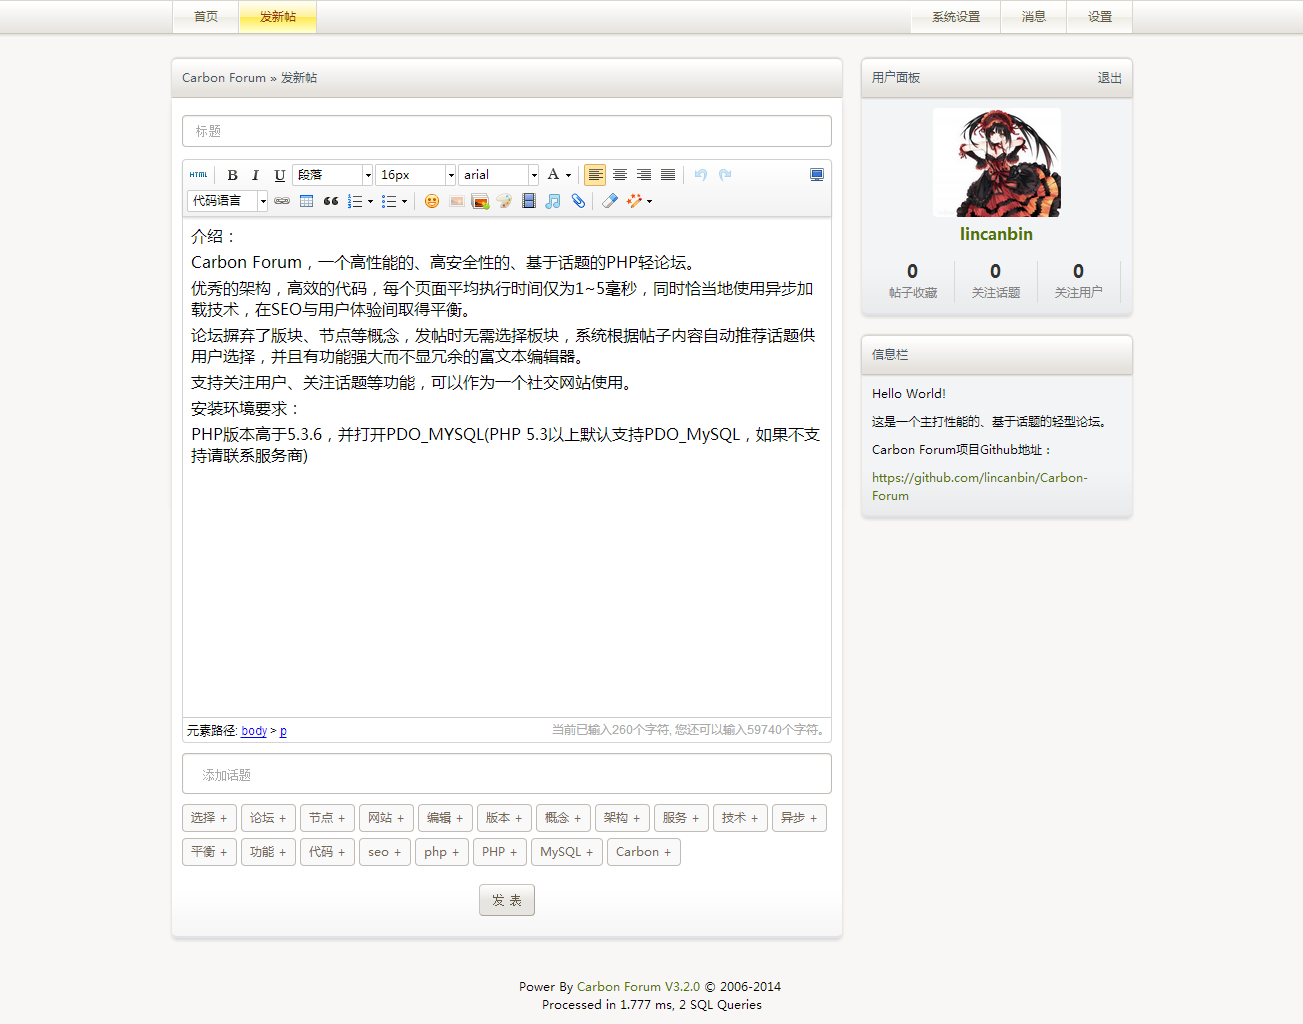Select the 发新帖 new post tab

pyautogui.click(x=278, y=17)
